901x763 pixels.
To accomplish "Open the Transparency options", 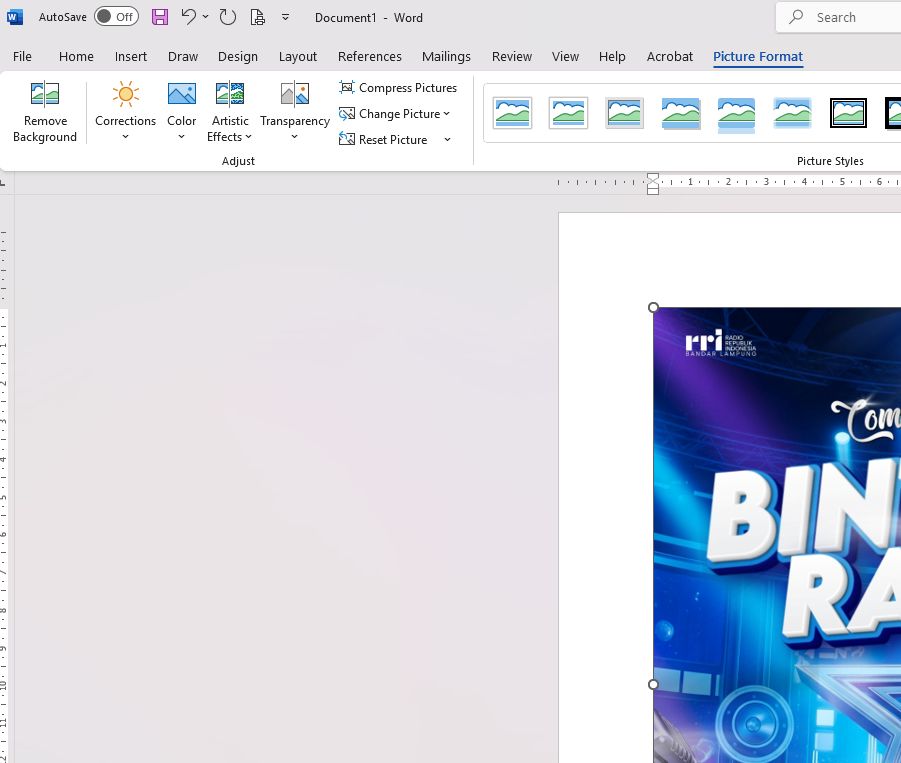I will pyautogui.click(x=295, y=111).
